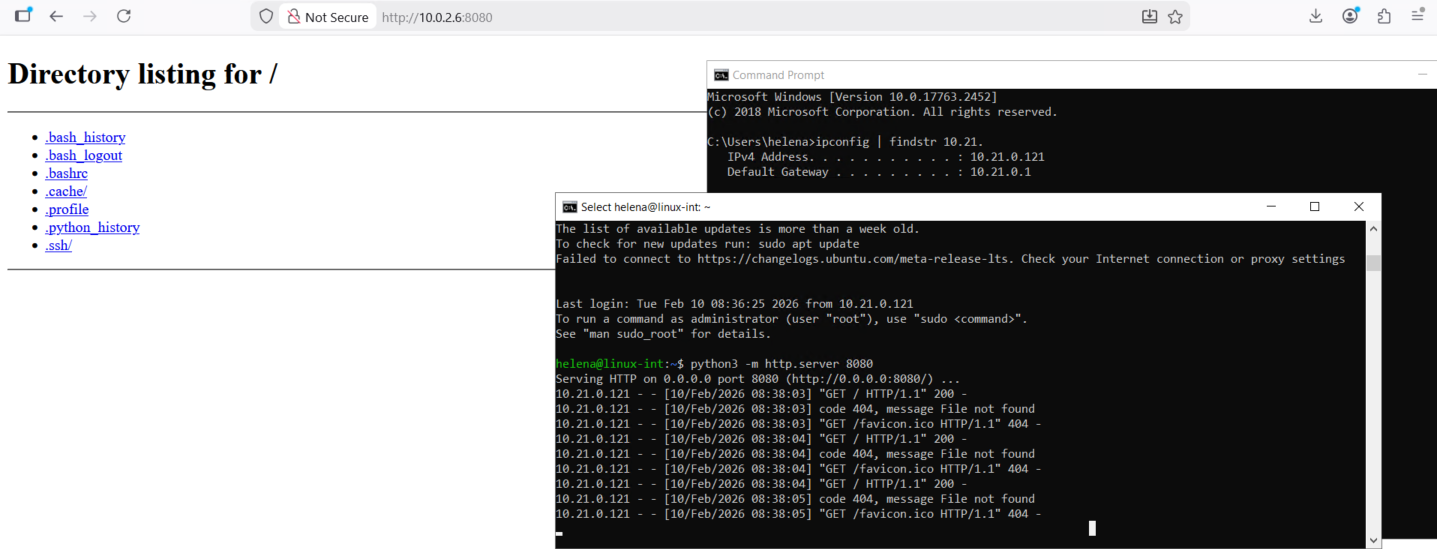Click the Not Secure connection indicator
The width and height of the screenshot is (1437, 549).
point(327,17)
